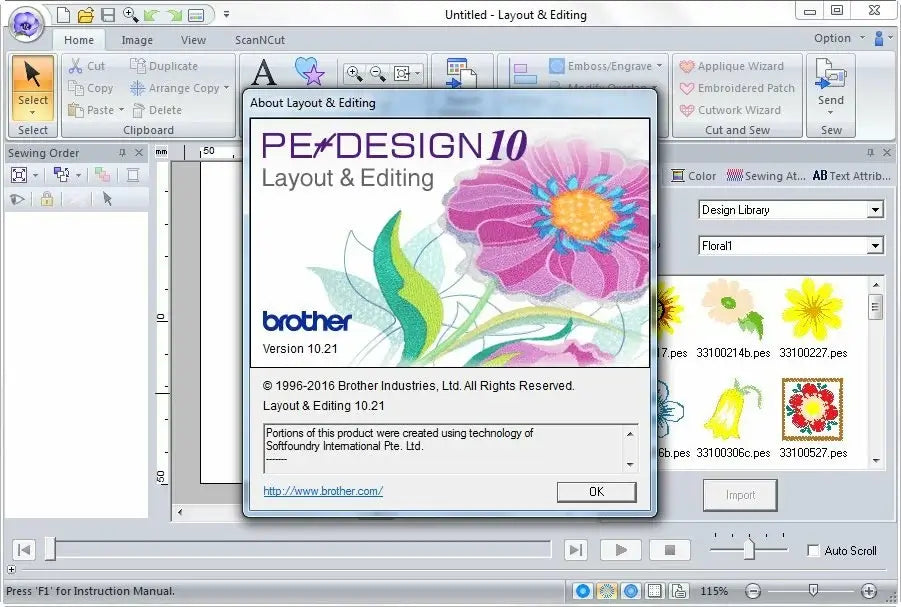Click the Stop button in stitch simulator
Viewport: 901px width, 607px height.
click(x=669, y=550)
